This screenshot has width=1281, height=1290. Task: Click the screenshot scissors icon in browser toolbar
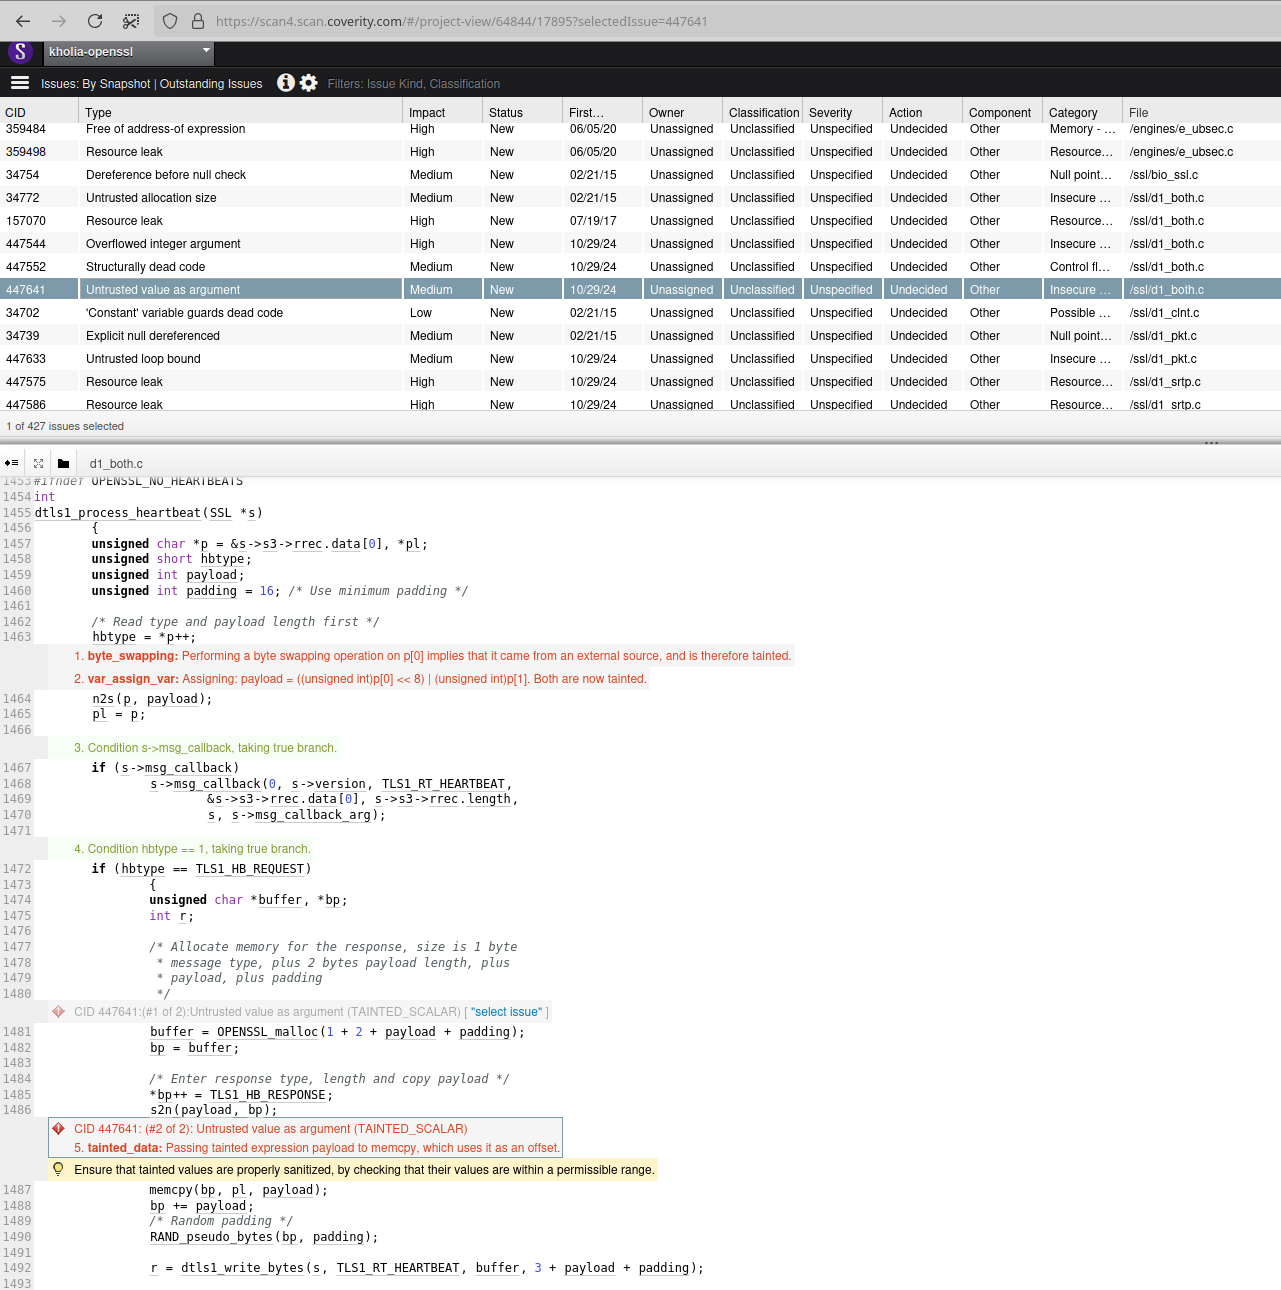point(131,21)
